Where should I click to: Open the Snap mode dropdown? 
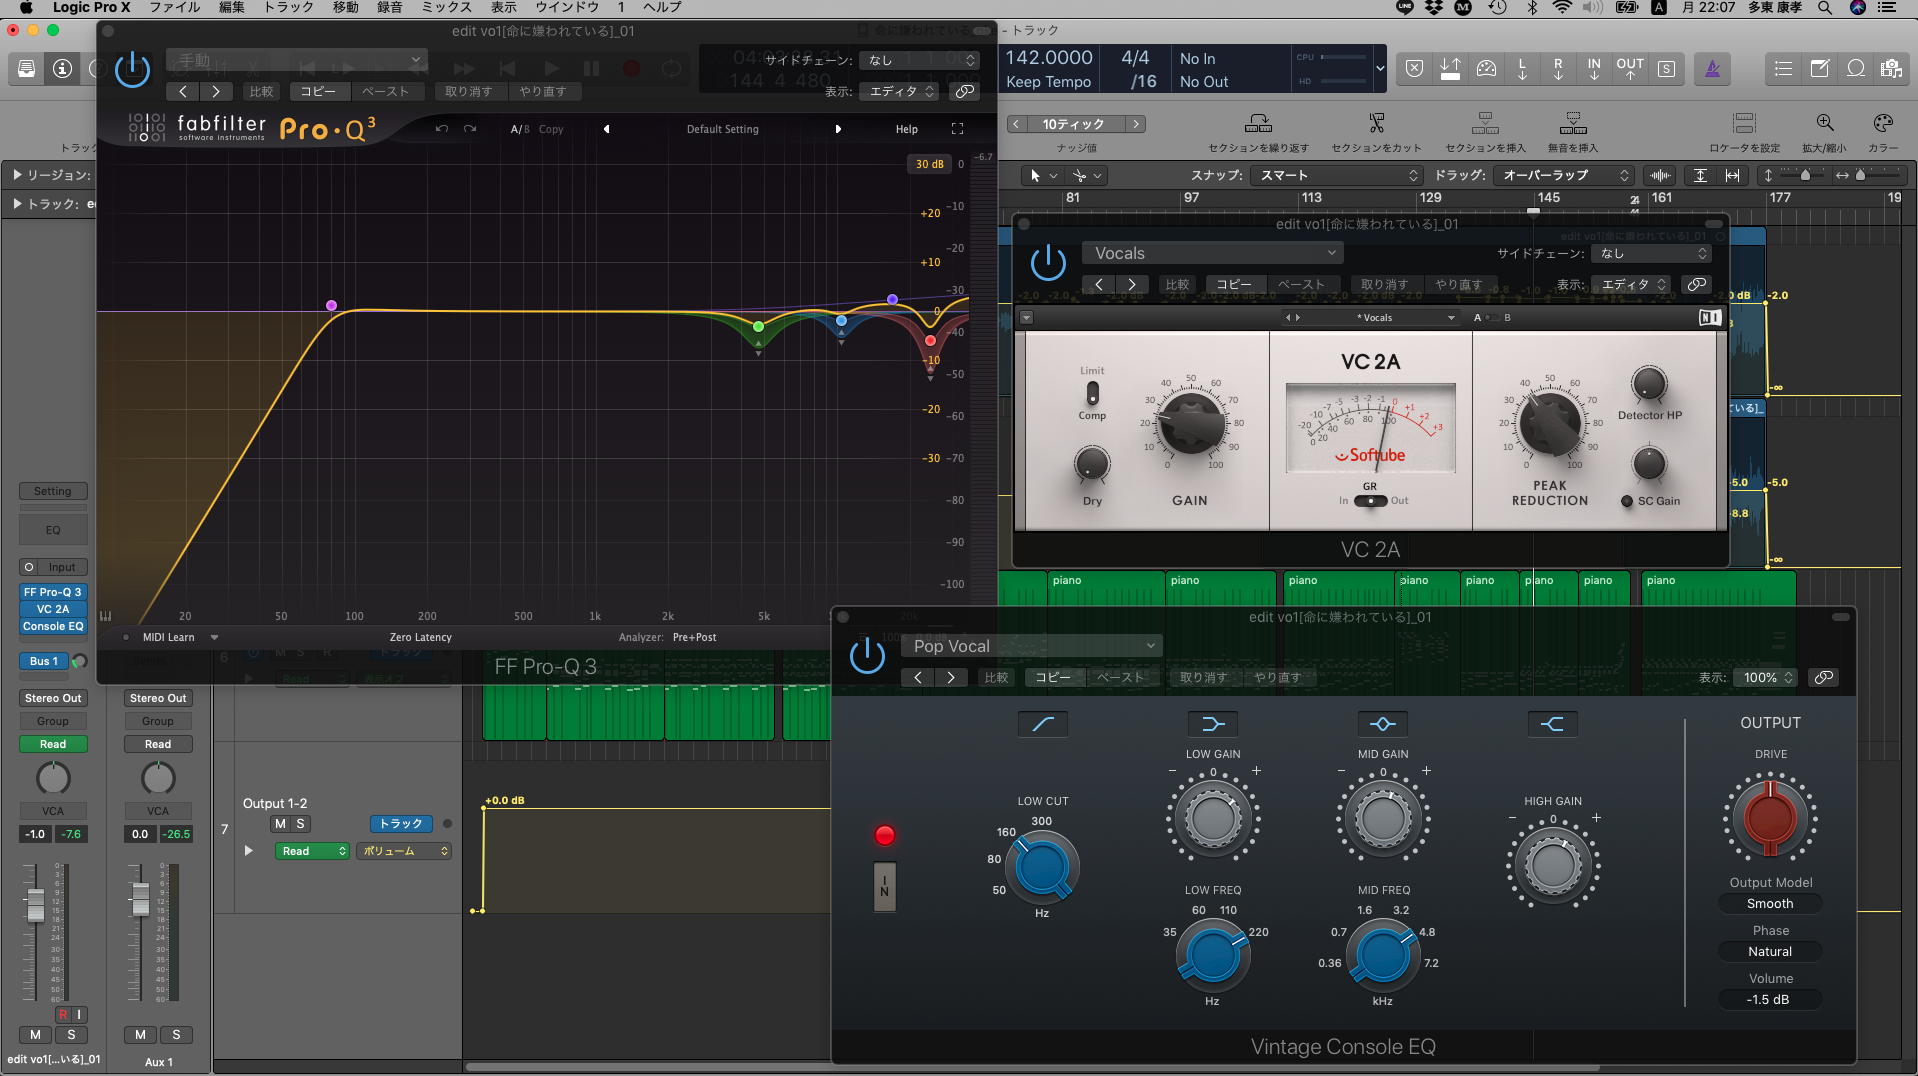pyautogui.click(x=1336, y=176)
